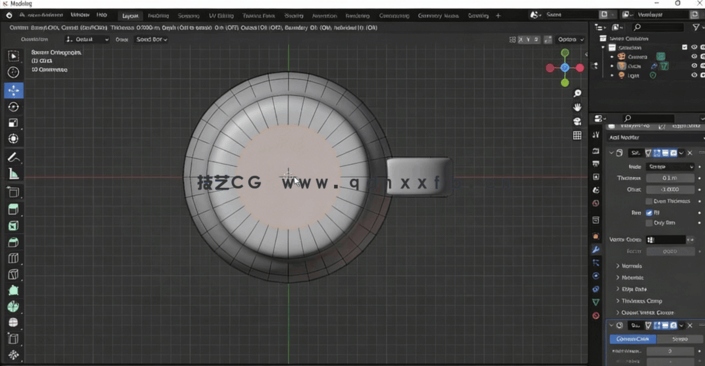Select the Bevel tool
This screenshot has height=366, width=705.
tap(13, 242)
